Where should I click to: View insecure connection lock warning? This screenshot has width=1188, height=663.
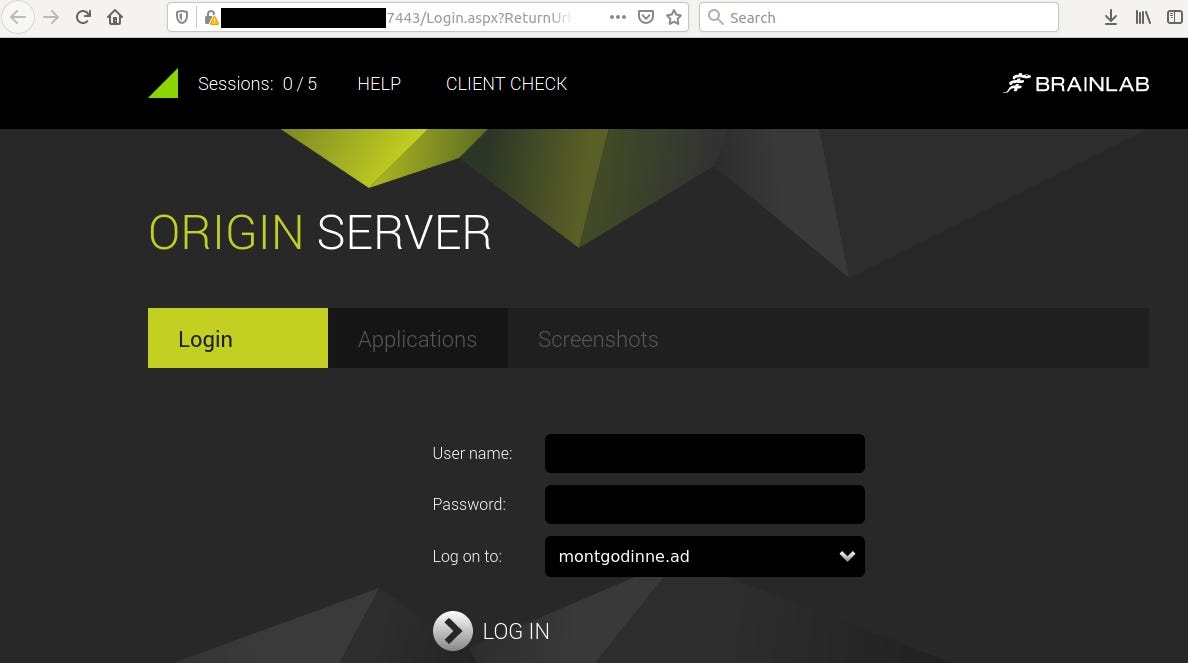211,17
